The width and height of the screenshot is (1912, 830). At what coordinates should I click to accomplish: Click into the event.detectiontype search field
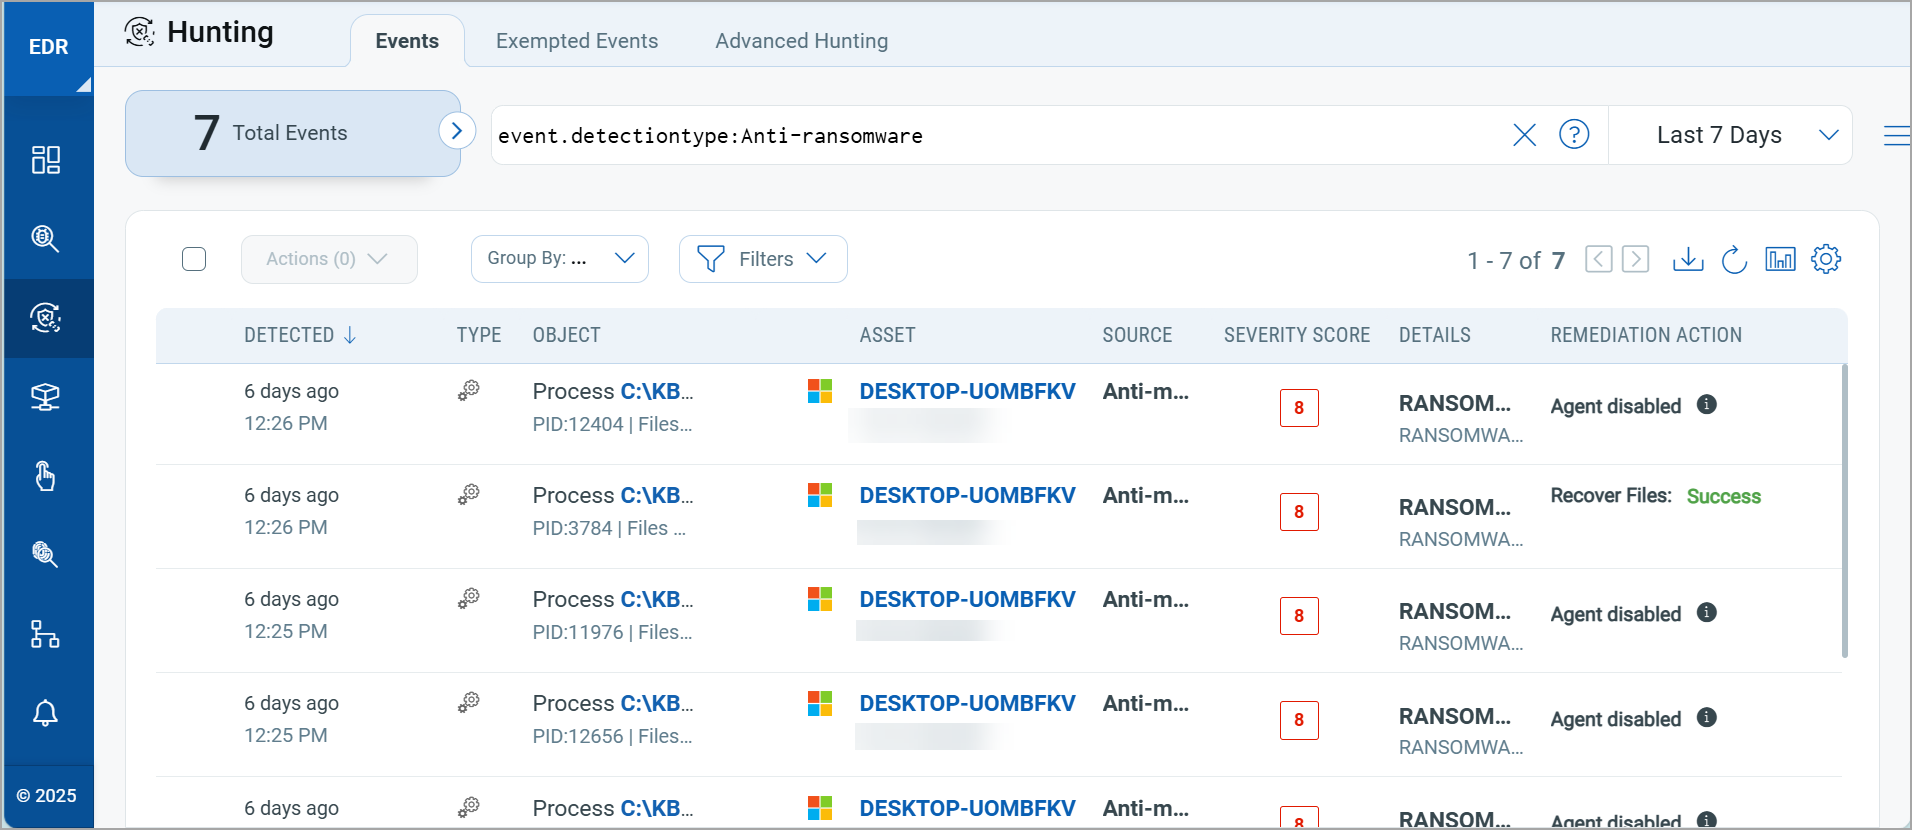(1000, 136)
